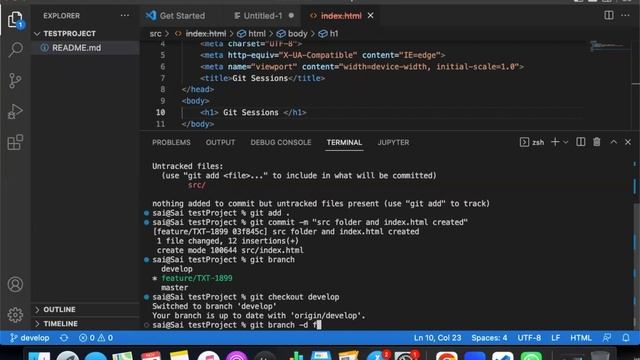Viewport: 640px width, 360px height.
Task: Open the Extensions view icon
Action: pos(15,142)
